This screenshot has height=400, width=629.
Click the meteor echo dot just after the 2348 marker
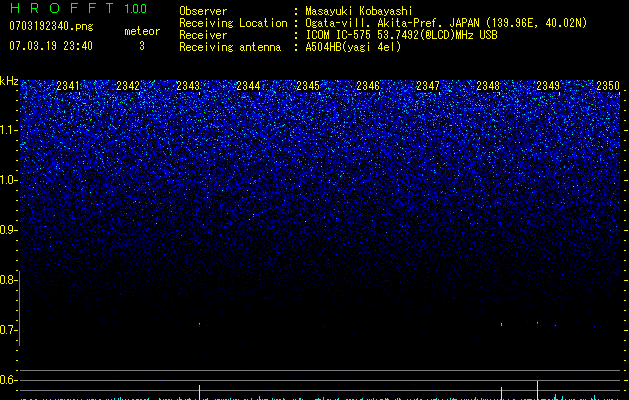[501, 324]
